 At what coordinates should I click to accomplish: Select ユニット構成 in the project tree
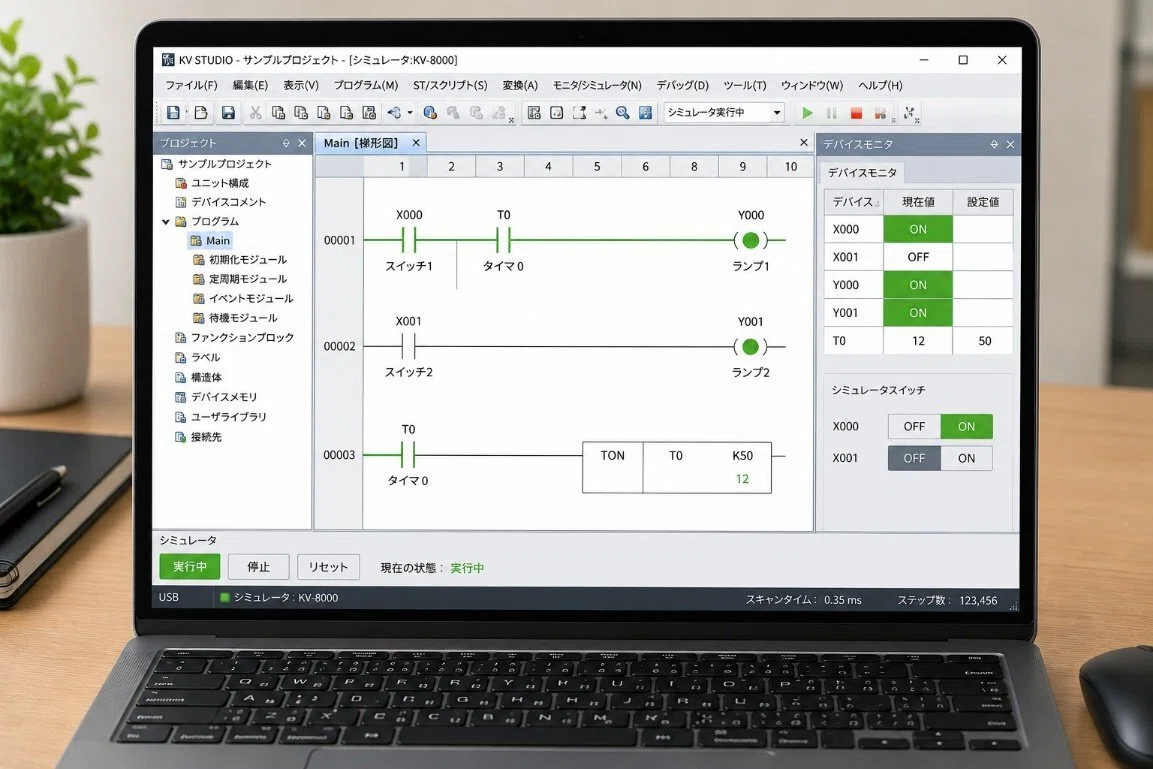(212, 183)
